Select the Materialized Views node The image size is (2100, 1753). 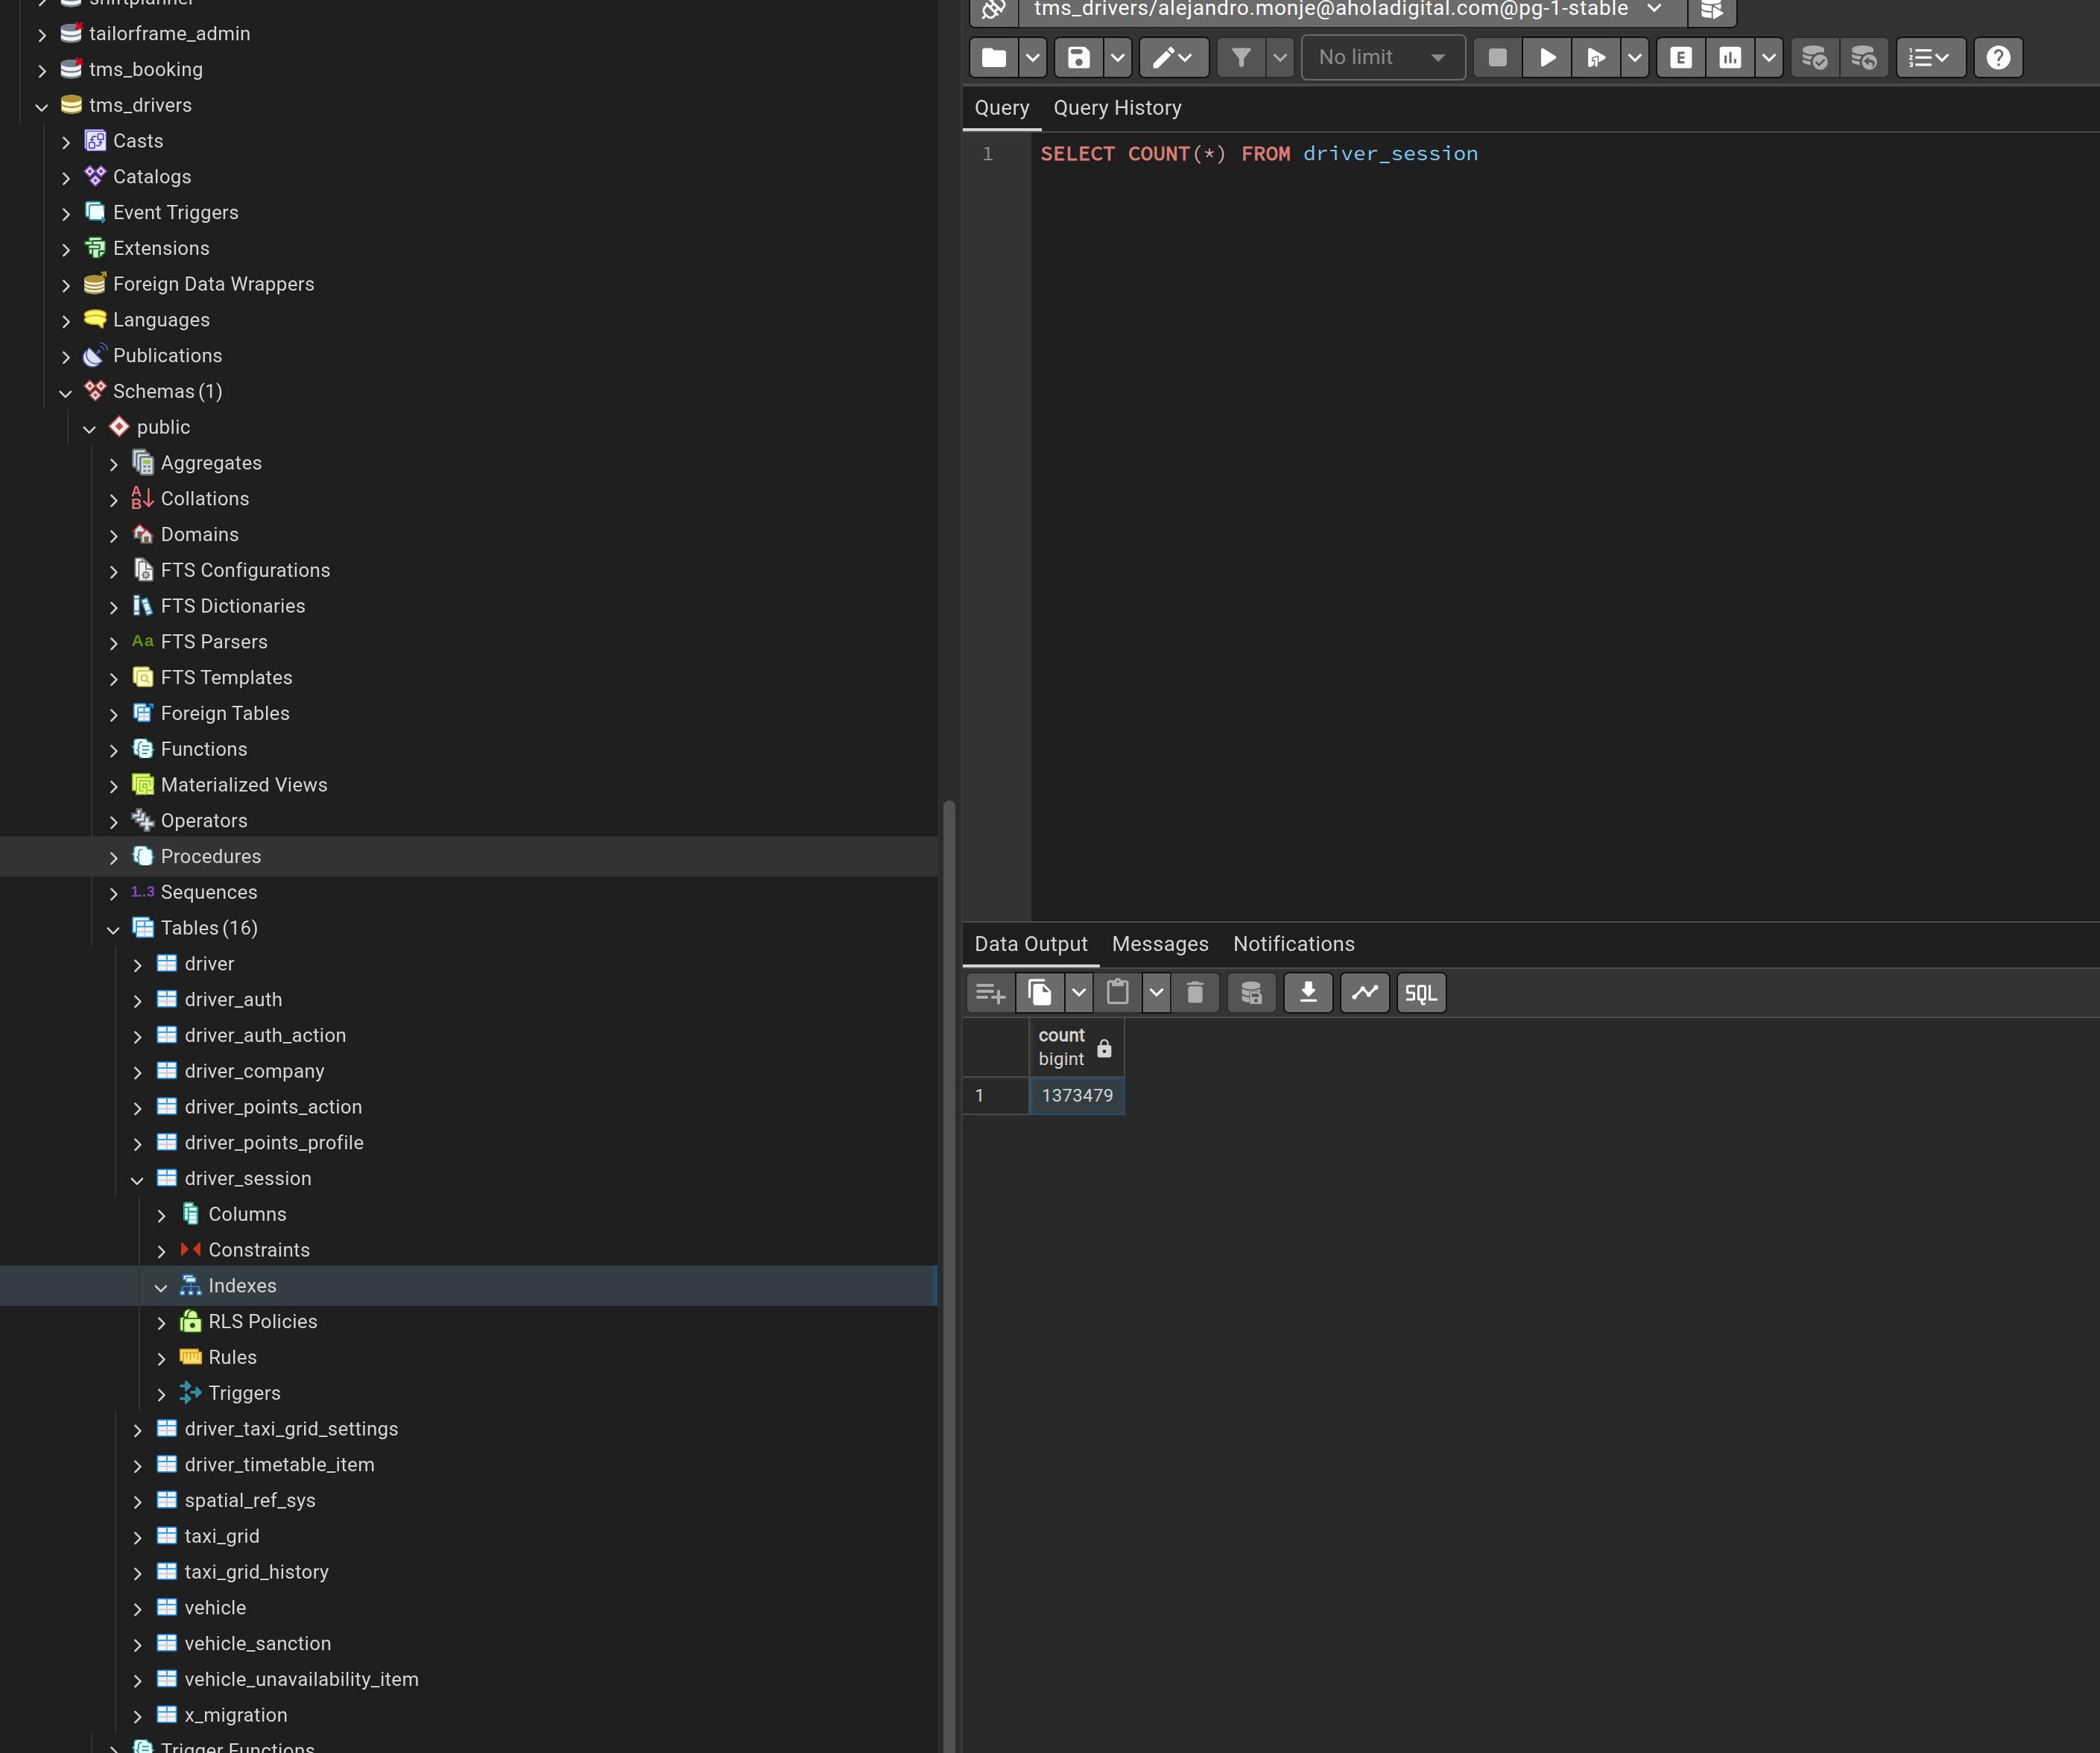[x=244, y=785]
